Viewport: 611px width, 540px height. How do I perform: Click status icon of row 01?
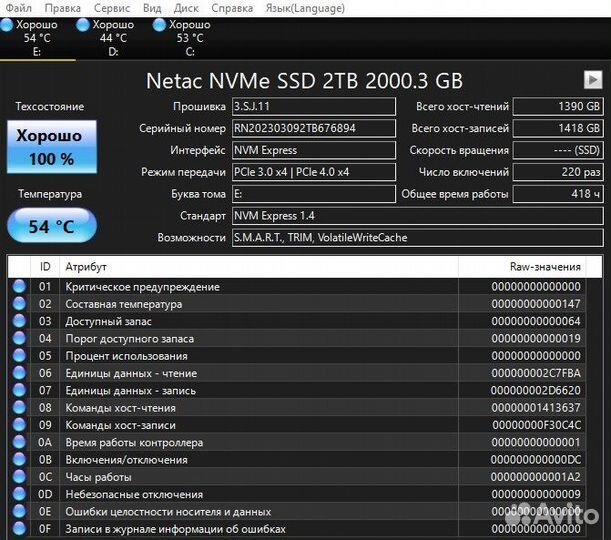tap(19, 286)
